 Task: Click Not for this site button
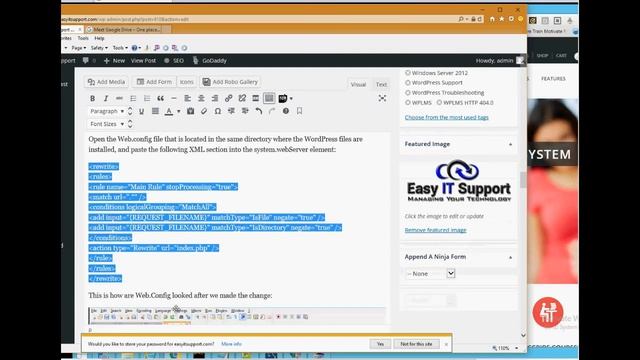tap(416, 344)
